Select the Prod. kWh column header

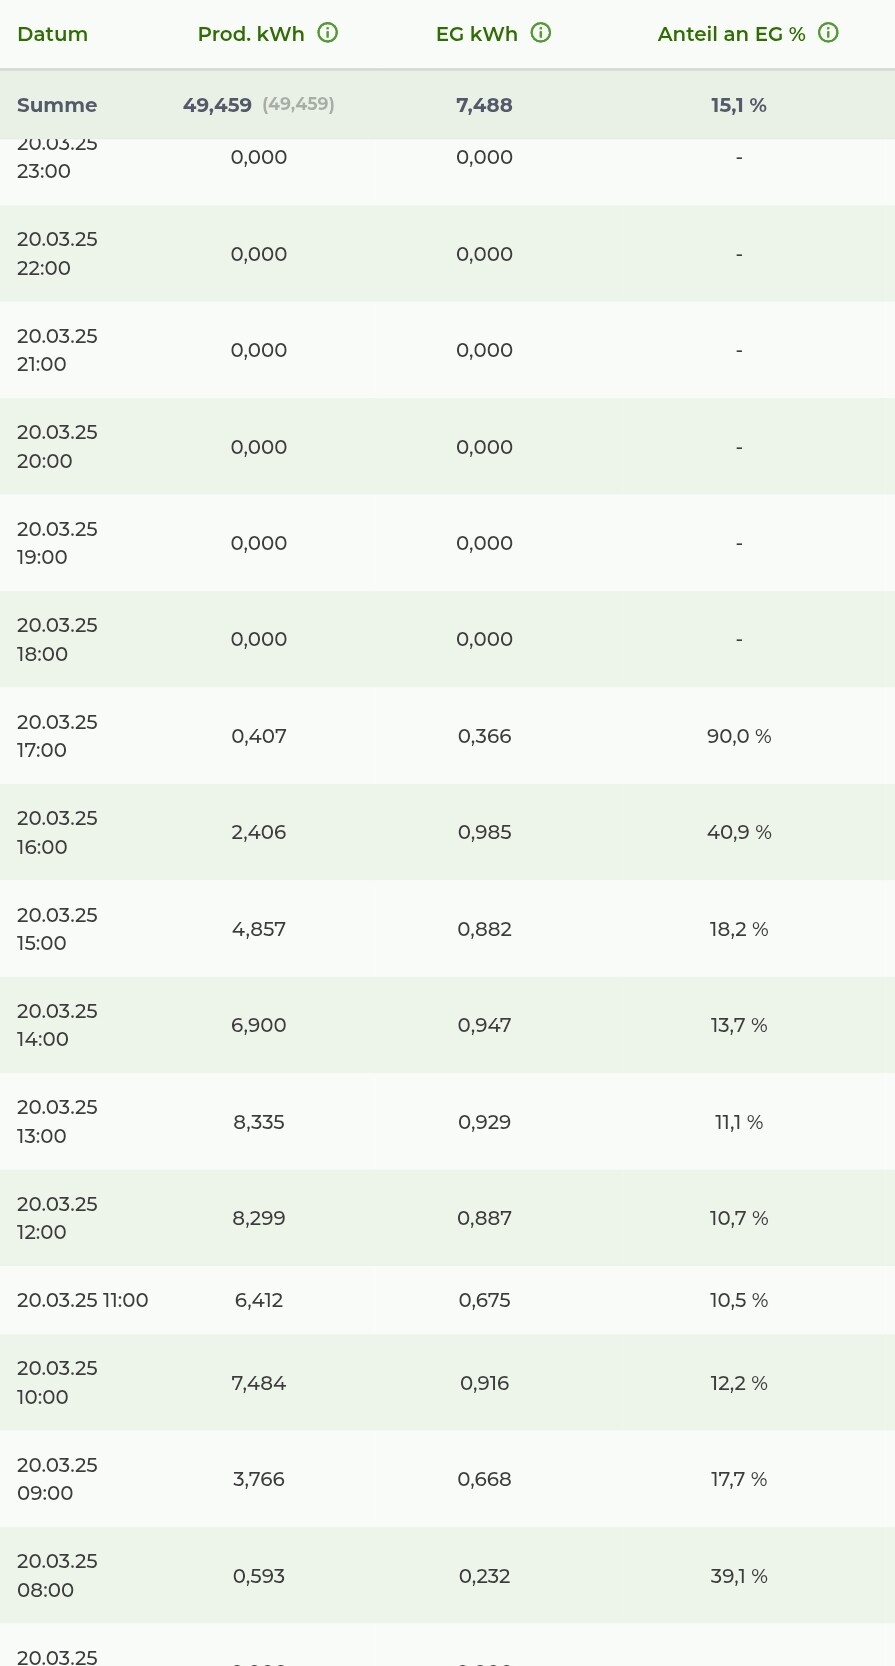point(251,34)
